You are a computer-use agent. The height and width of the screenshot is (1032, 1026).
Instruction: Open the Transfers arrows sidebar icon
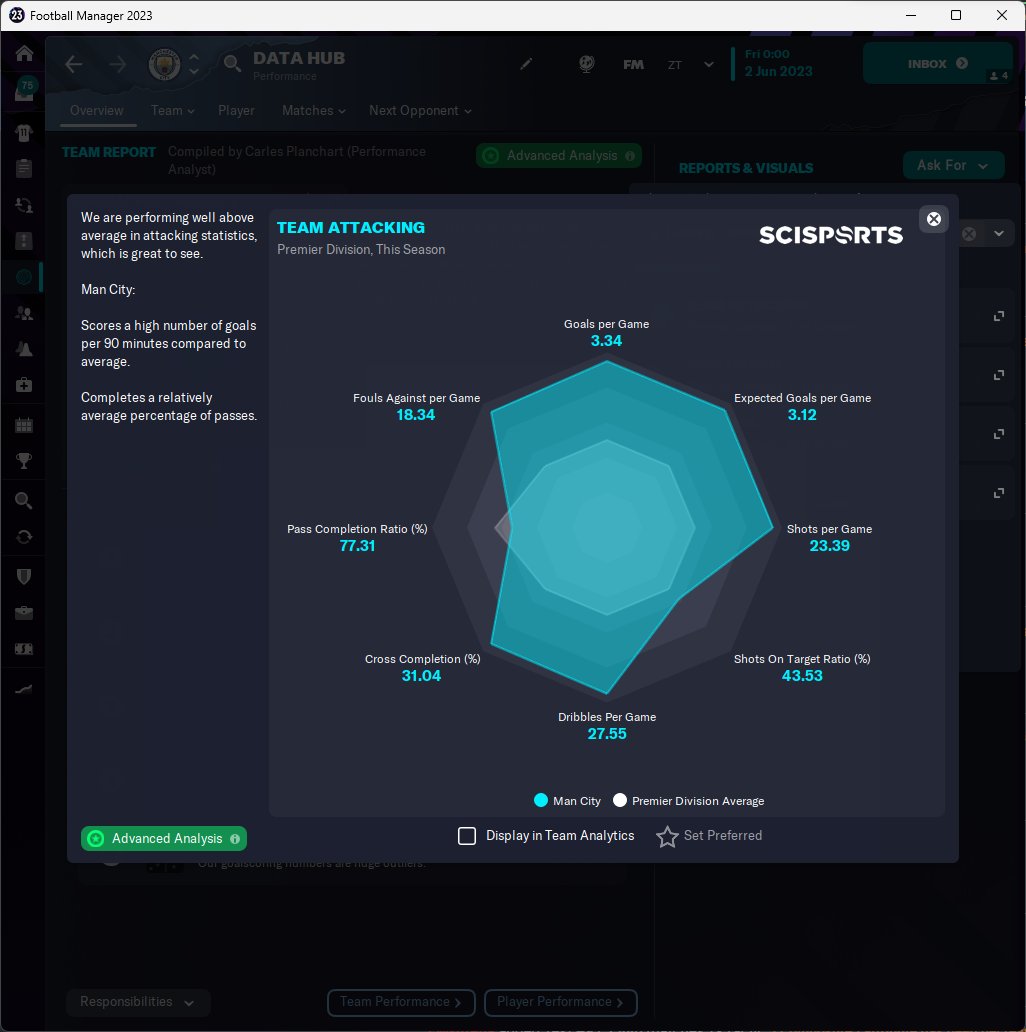(24, 537)
